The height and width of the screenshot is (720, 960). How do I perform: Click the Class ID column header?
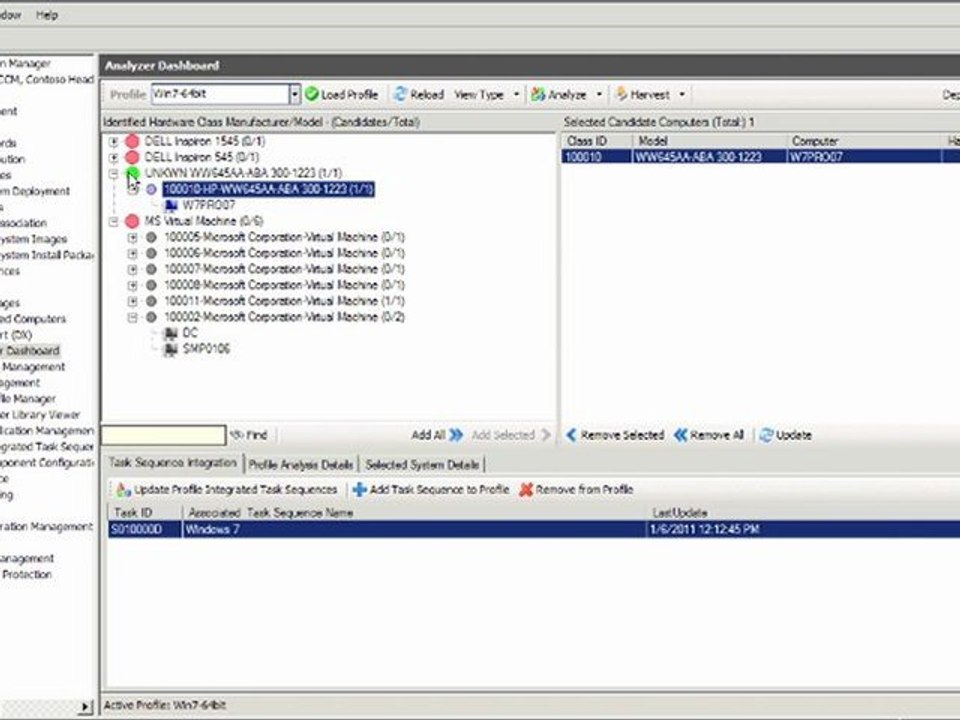[597, 141]
